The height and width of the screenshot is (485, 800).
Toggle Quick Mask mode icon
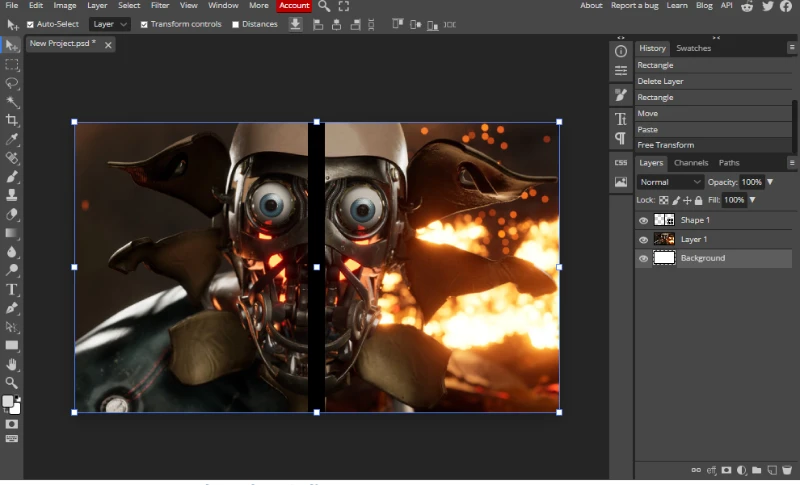[x=11, y=424]
